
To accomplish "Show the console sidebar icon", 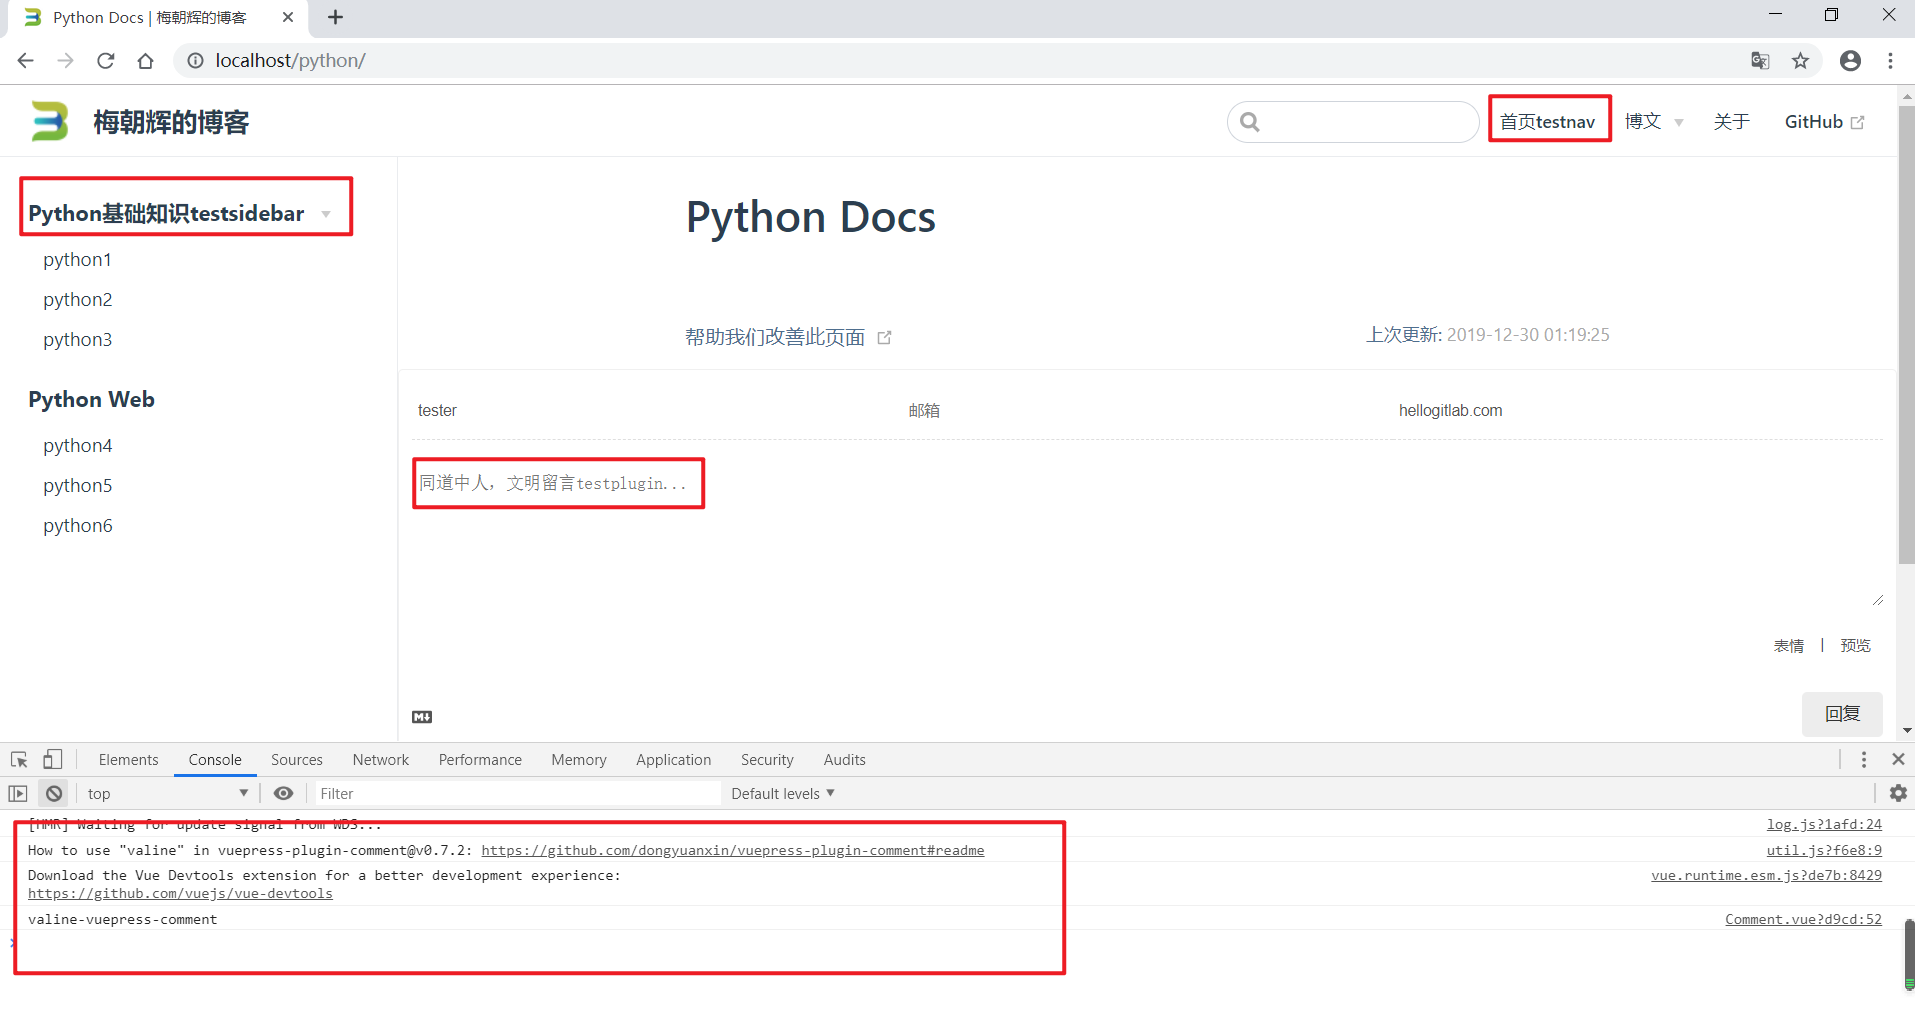I will click(18, 794).
